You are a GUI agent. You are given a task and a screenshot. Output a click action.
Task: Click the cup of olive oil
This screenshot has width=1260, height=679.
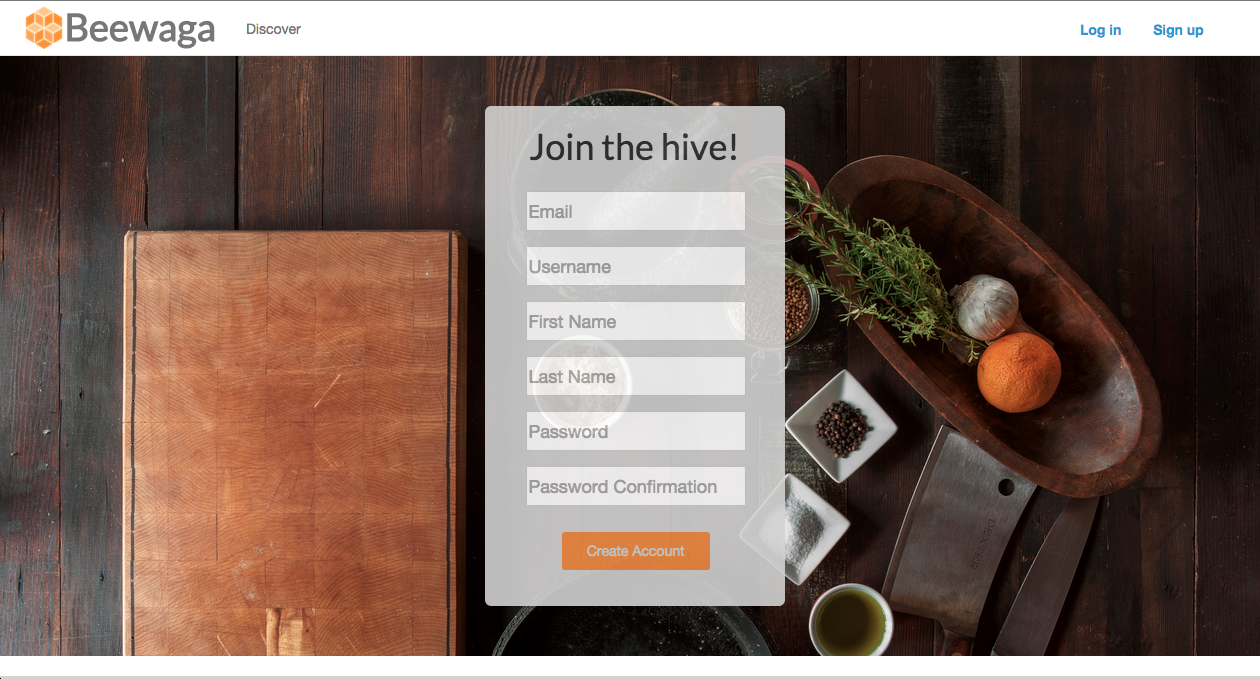tap(850, 621)
